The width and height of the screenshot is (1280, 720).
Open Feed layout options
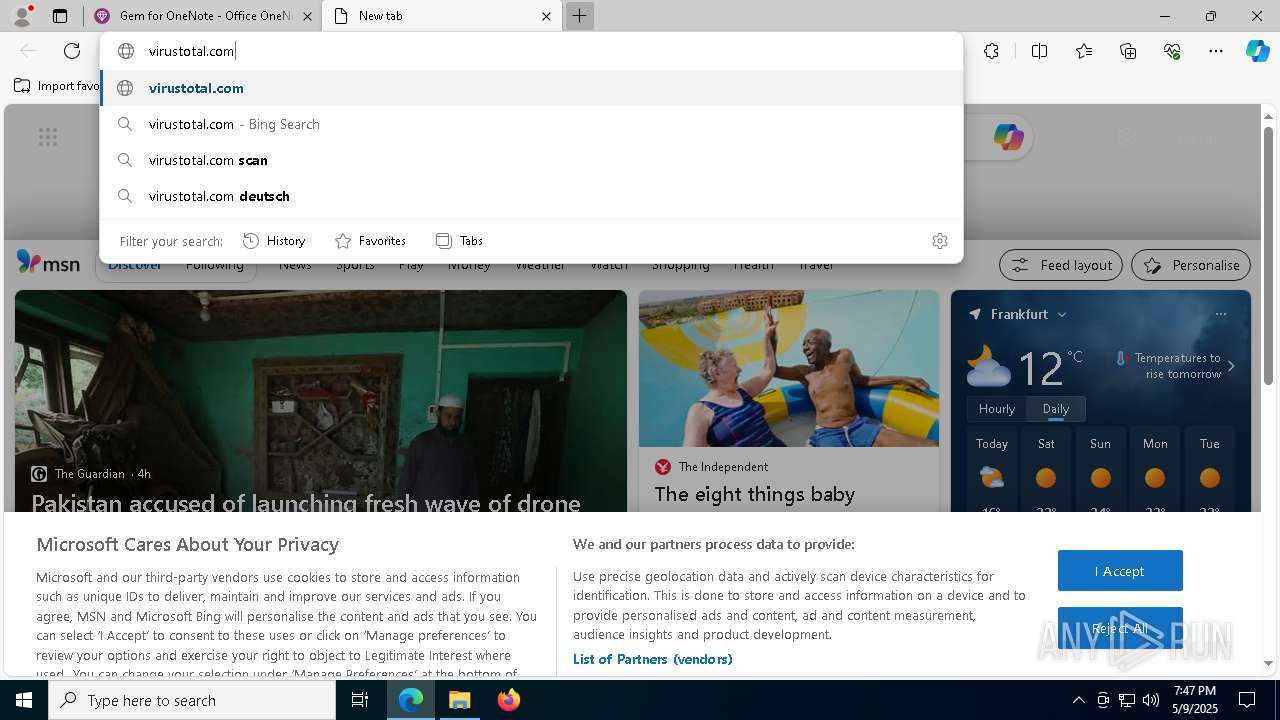pos(1062,265)
